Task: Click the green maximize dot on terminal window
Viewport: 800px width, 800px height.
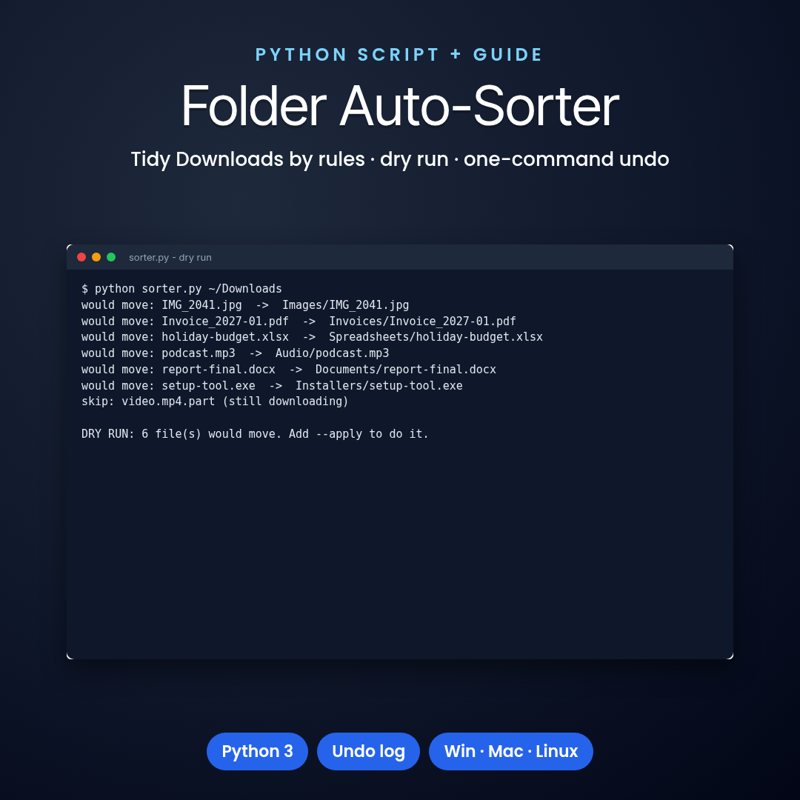Action: point(111,257)
